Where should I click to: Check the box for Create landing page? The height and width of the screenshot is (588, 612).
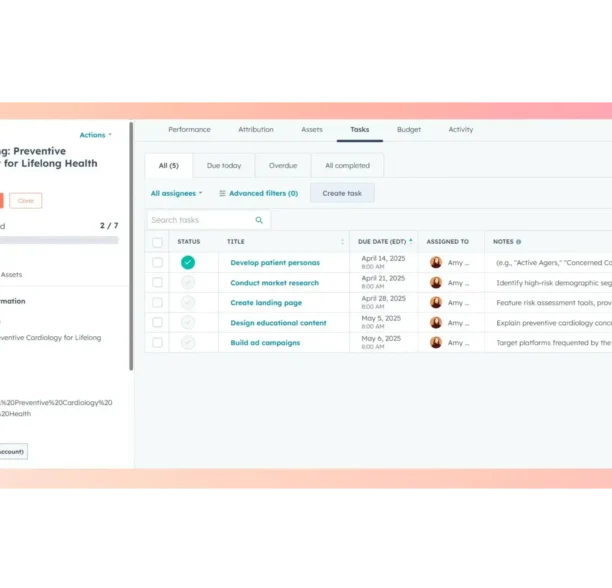[x=157, y=302]
